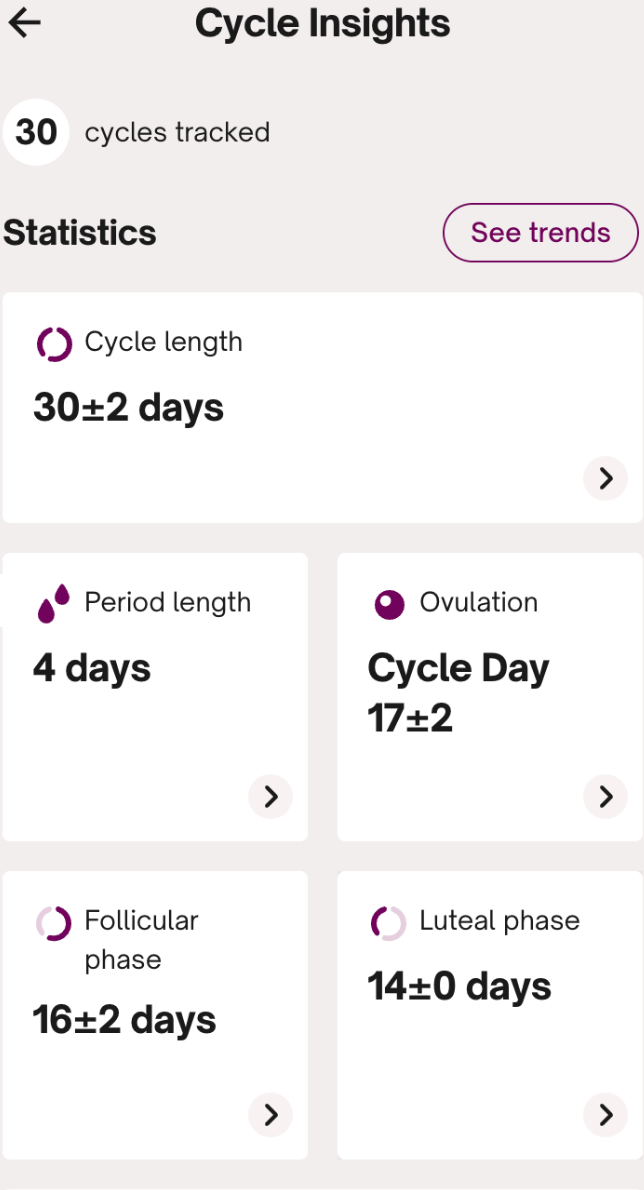
Task: Click the Follicular phase ring icon
Action: pos(54,922)
